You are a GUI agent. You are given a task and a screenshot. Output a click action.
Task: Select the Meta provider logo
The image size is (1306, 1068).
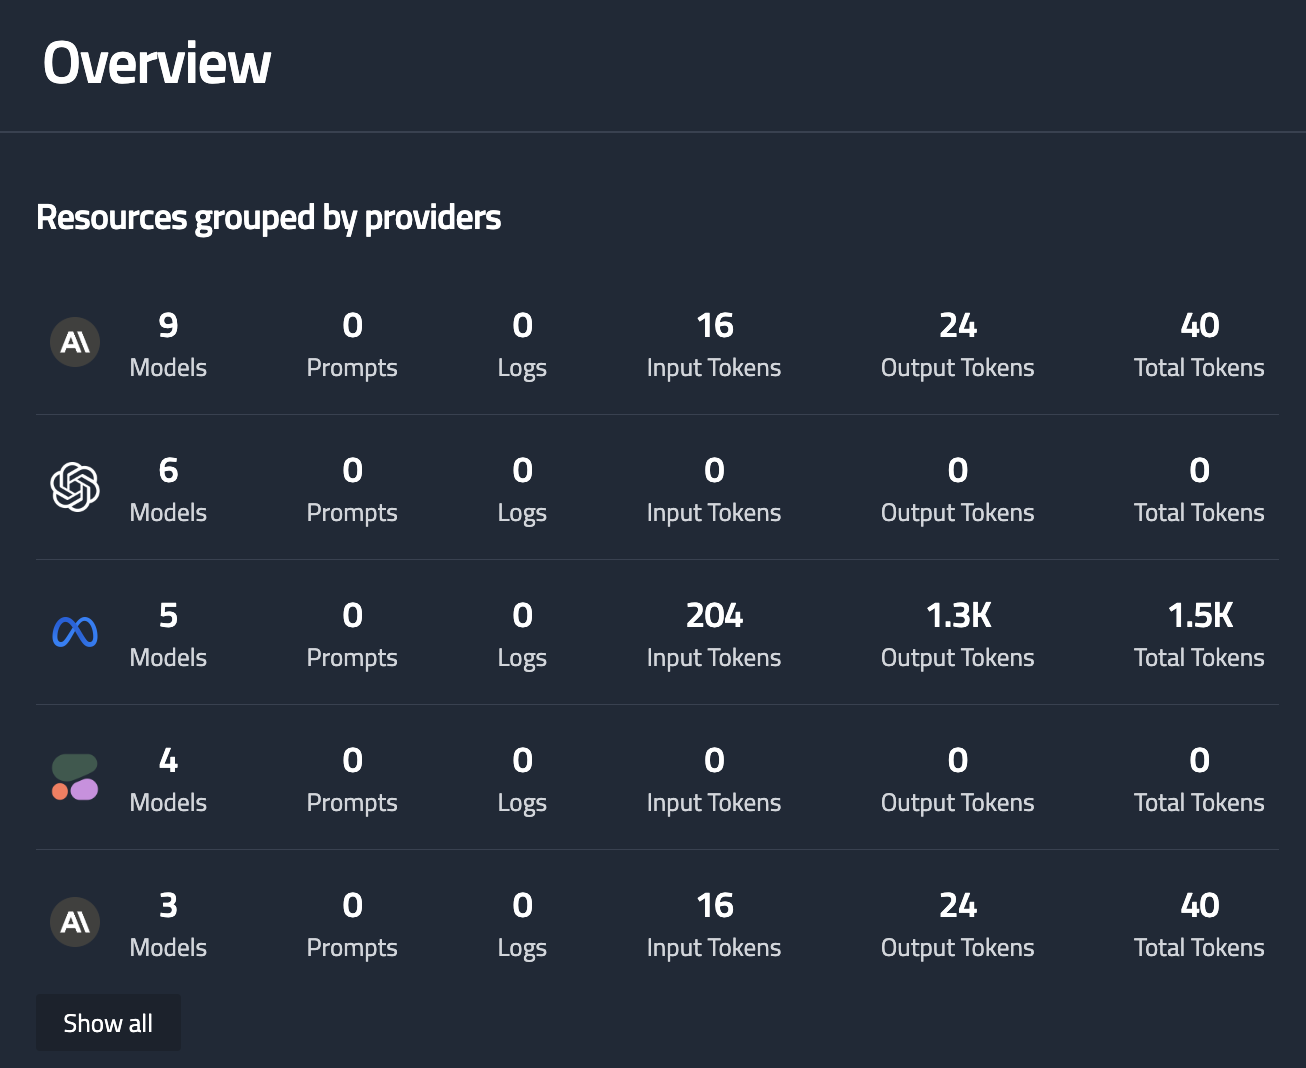(75, 632)
